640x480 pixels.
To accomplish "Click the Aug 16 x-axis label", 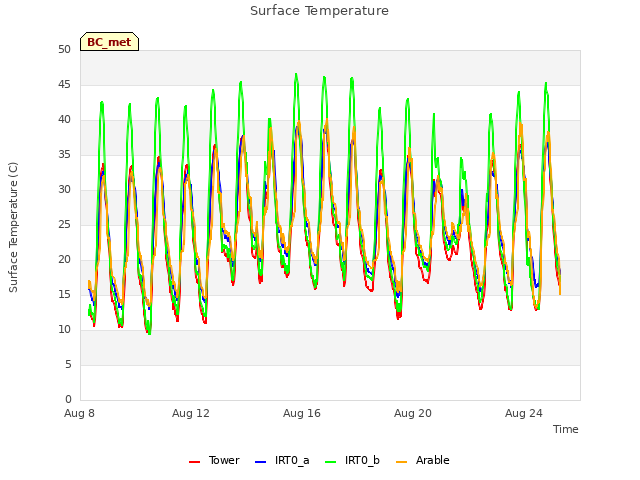I will pyautogui.click(x=302, y=413).
